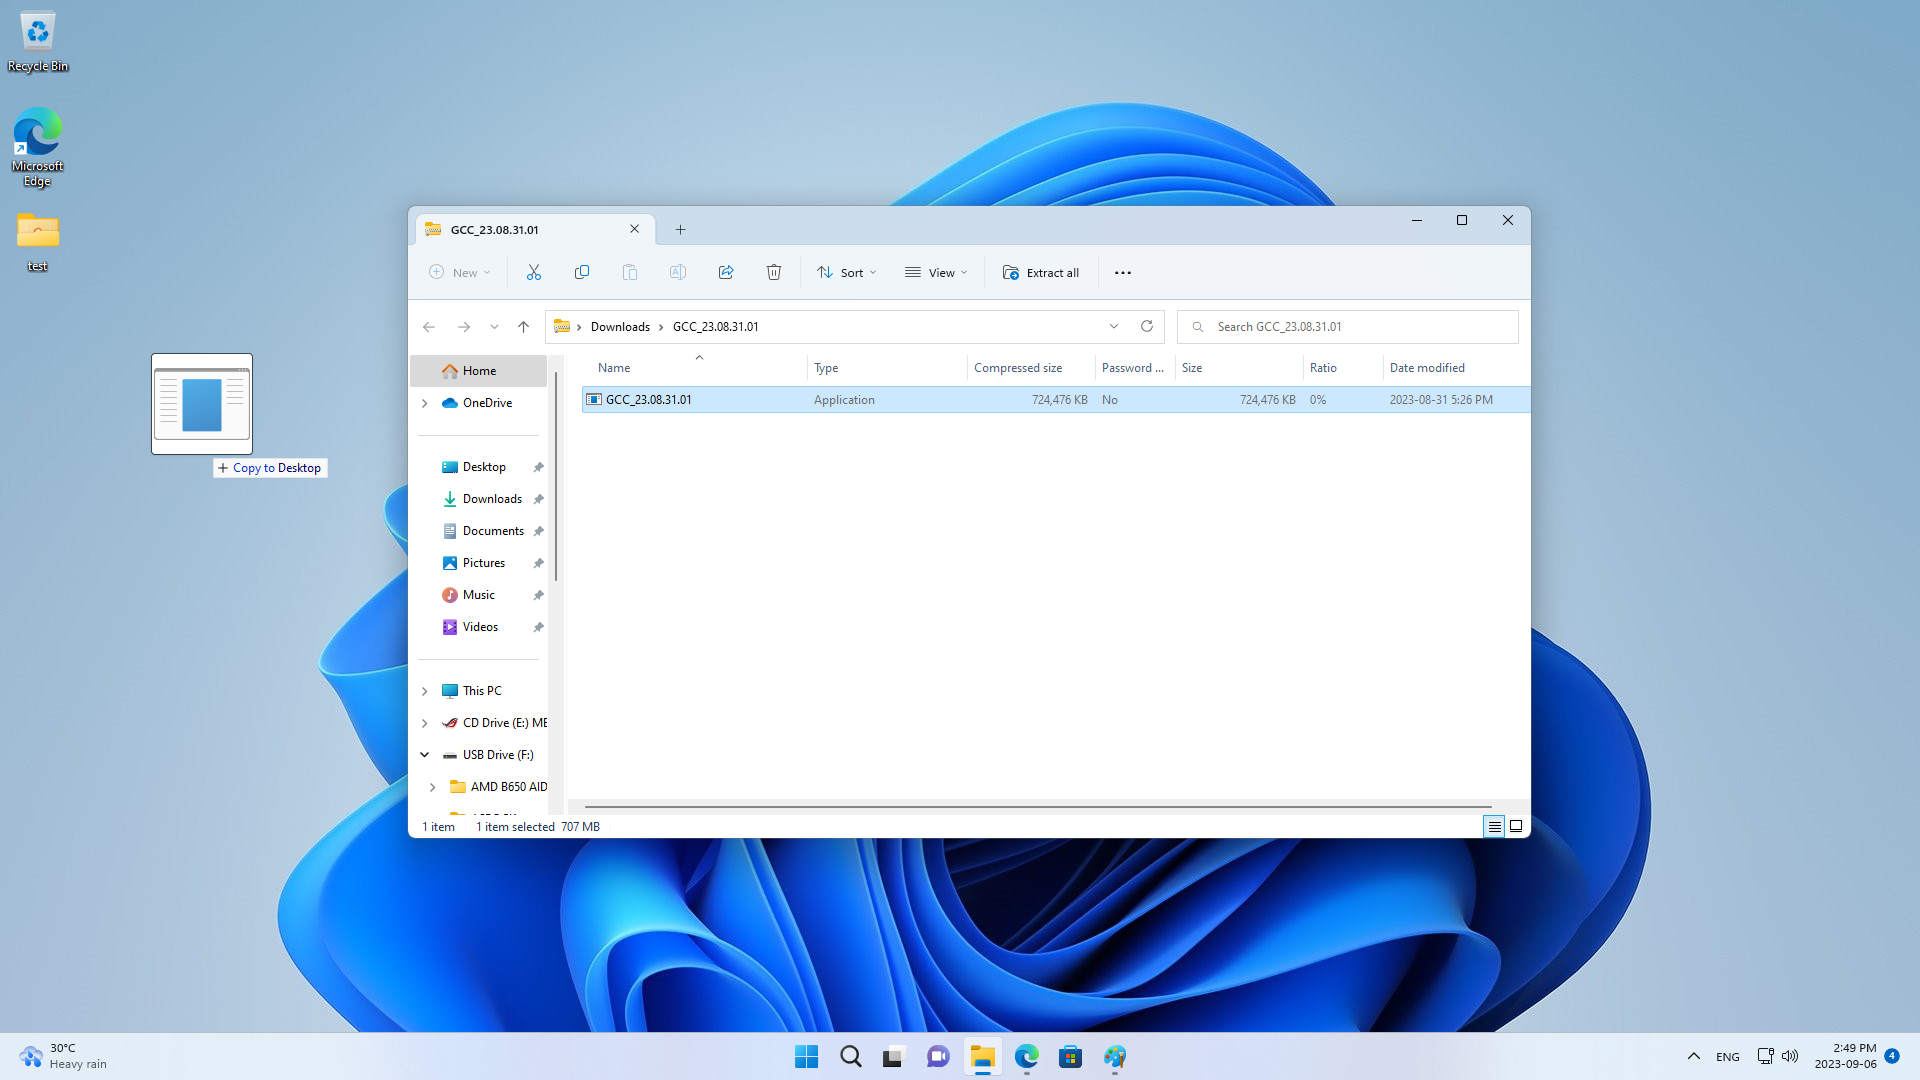Click the overflow menu (three dots)

[x=1122, y=272]
